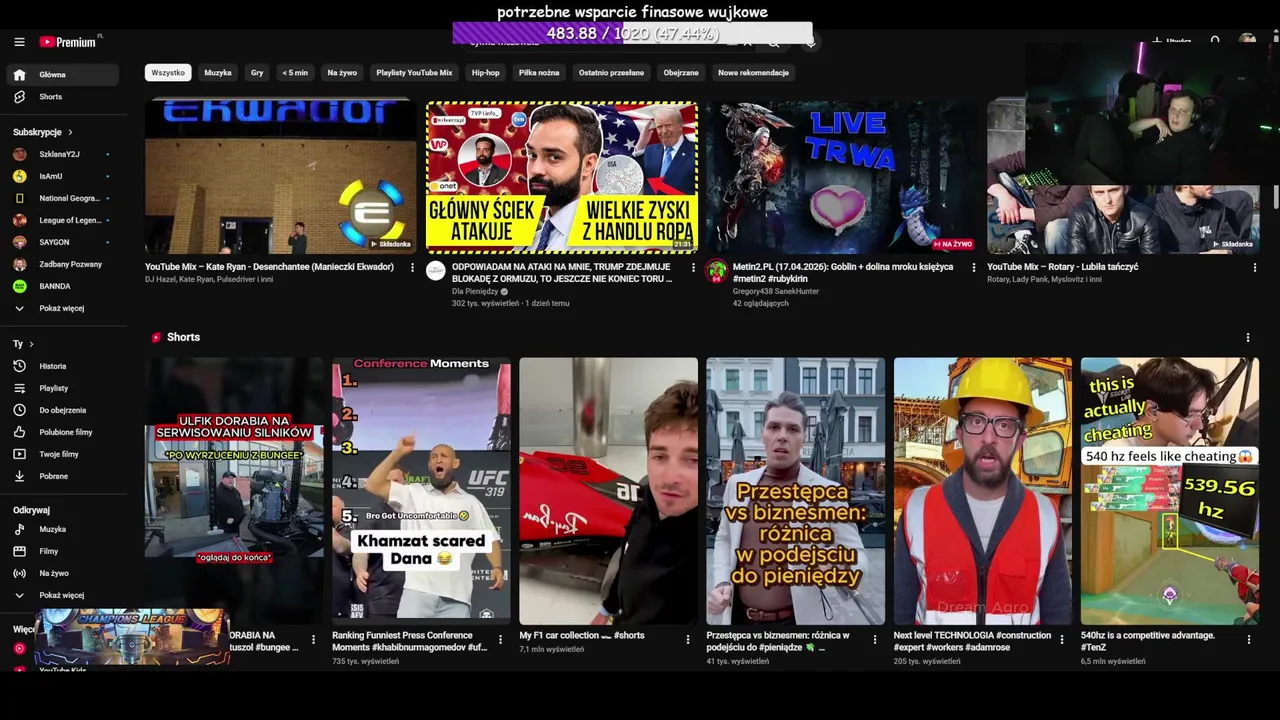The image size is (1280, 720).
Task: Open Shorts shelf more options
Action: (x=1247, y=338)
